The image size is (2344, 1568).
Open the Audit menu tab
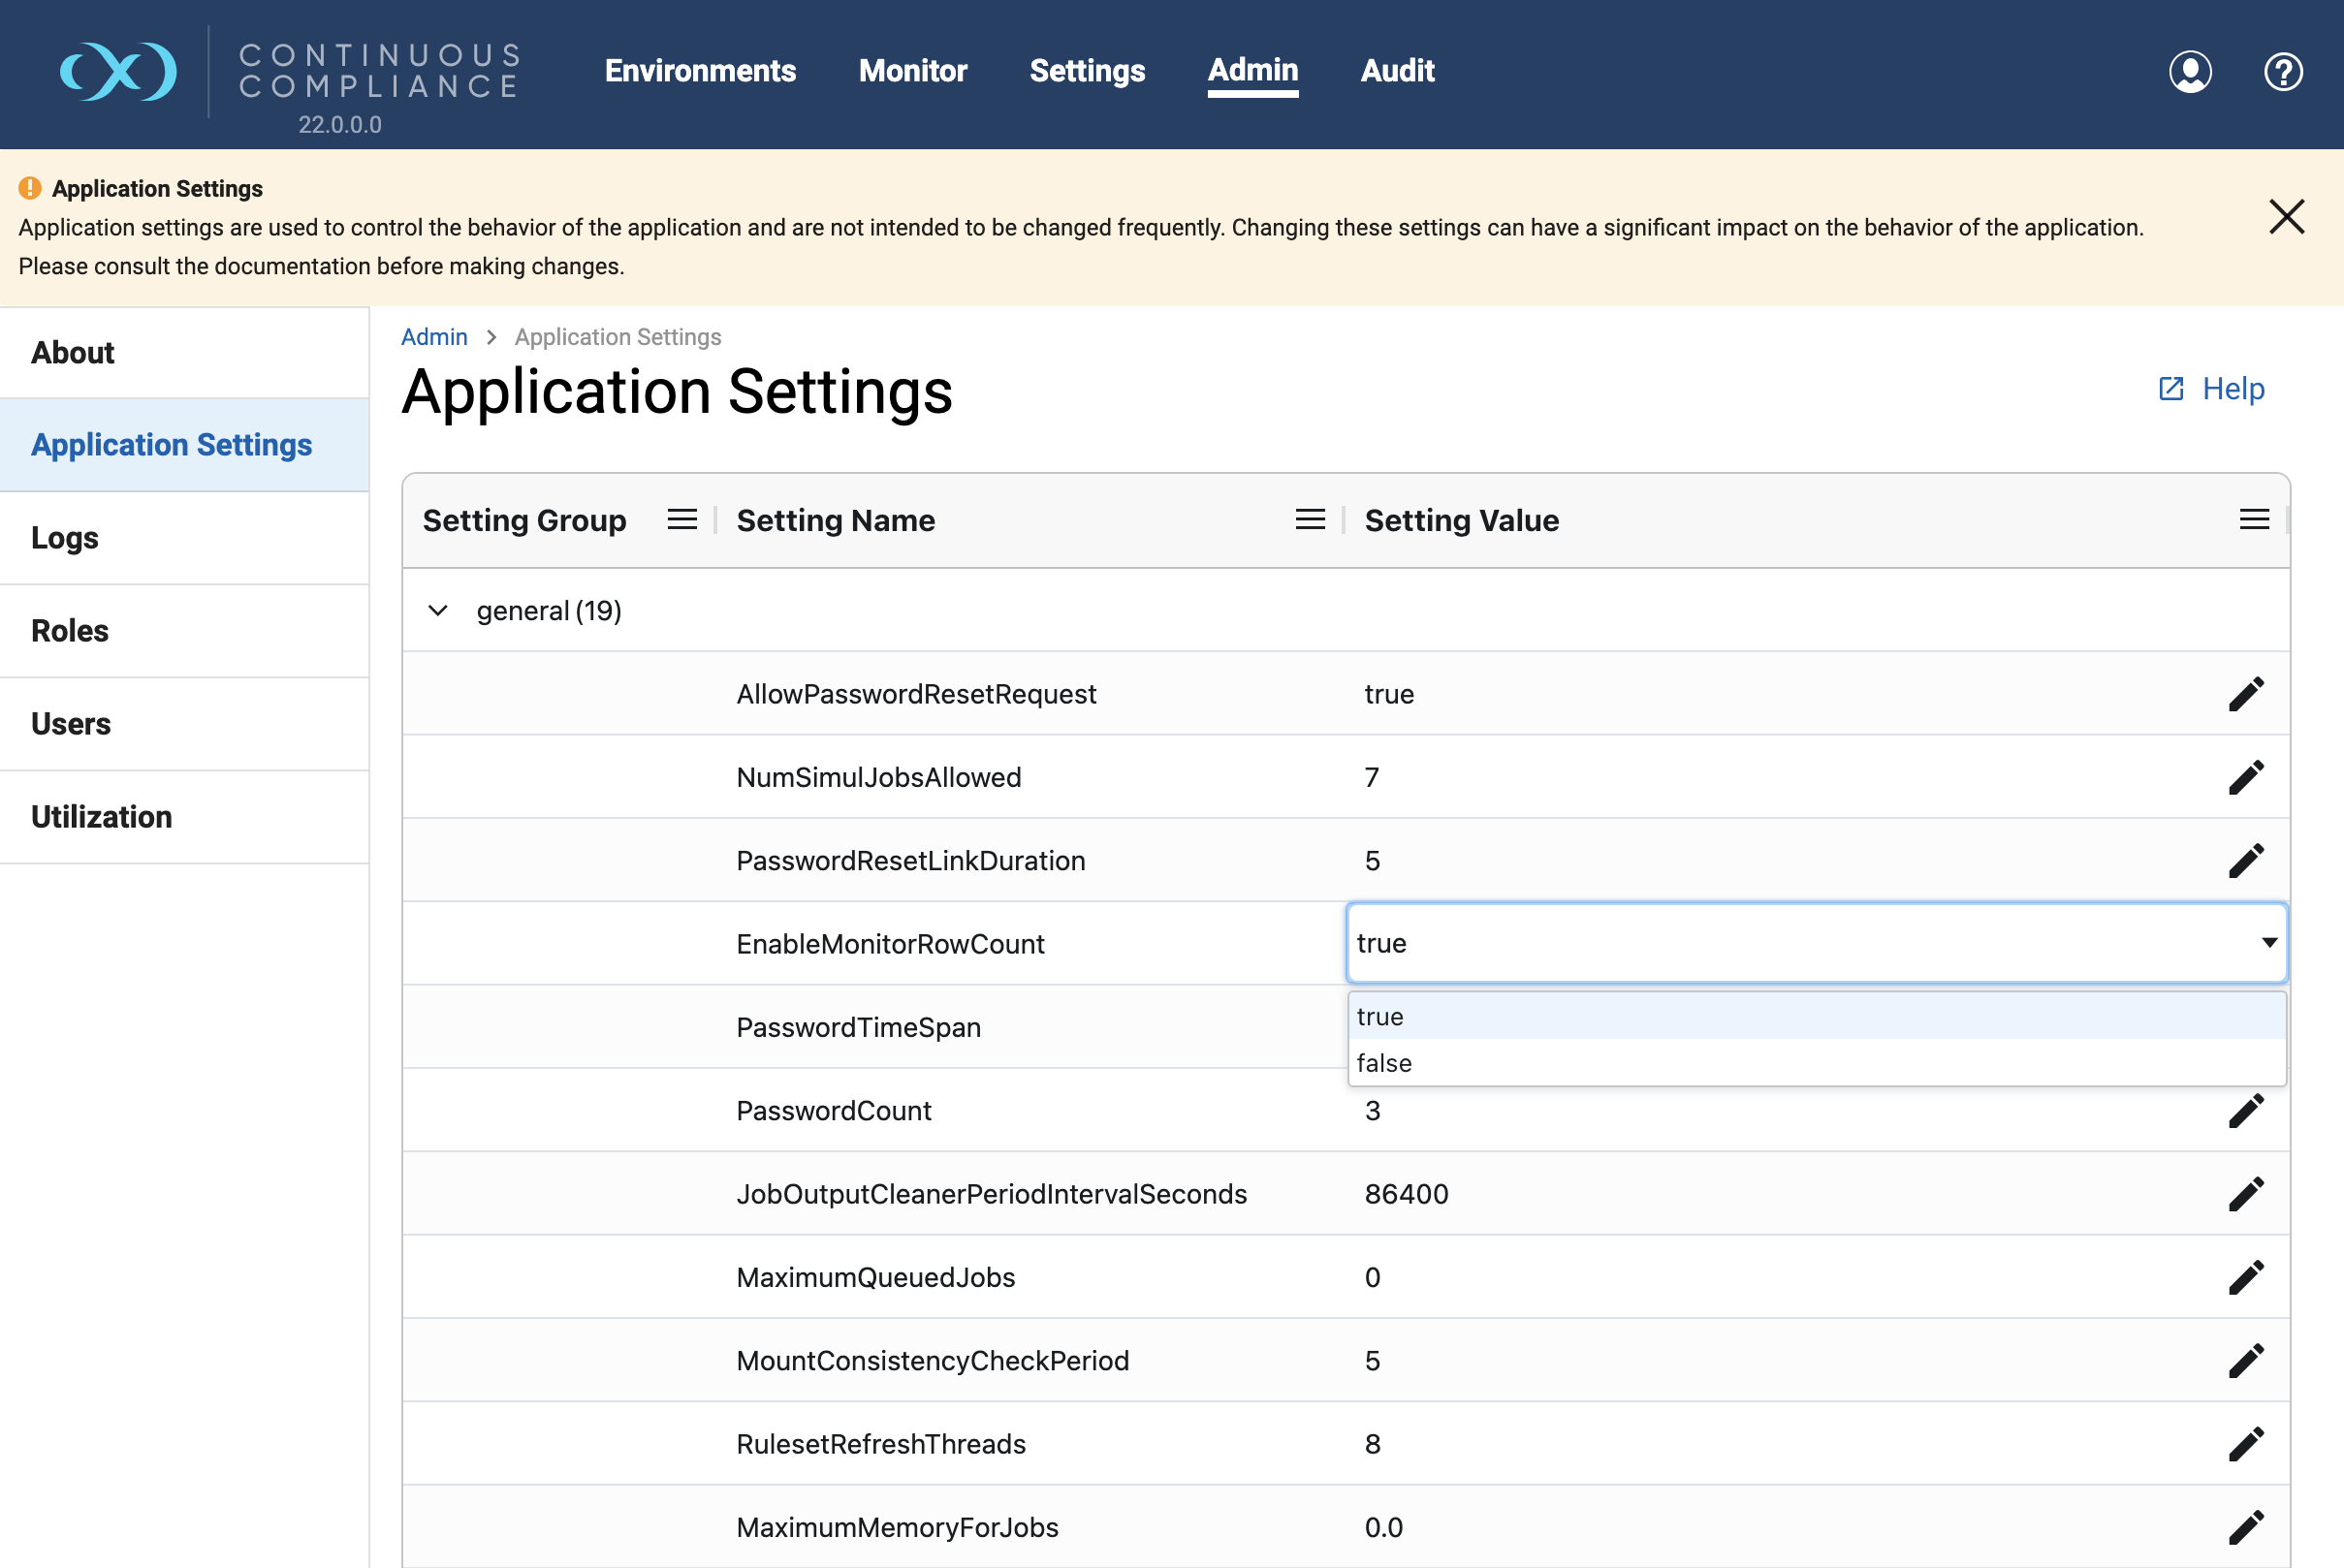click(1397, 71)
